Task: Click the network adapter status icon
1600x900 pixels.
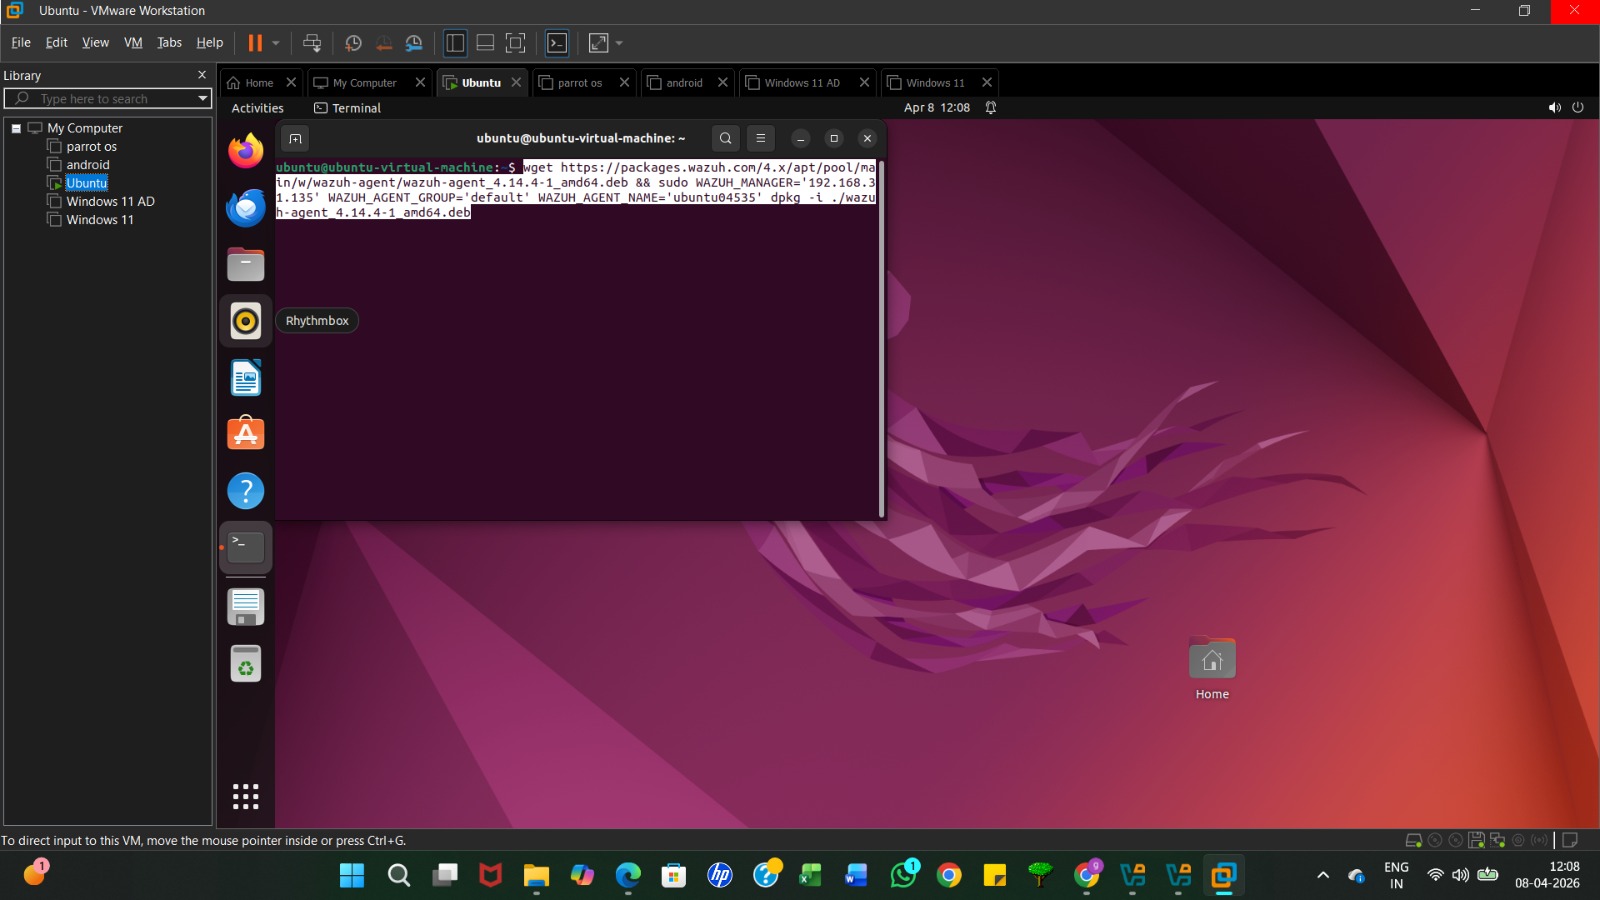Action: point(1497,841)
